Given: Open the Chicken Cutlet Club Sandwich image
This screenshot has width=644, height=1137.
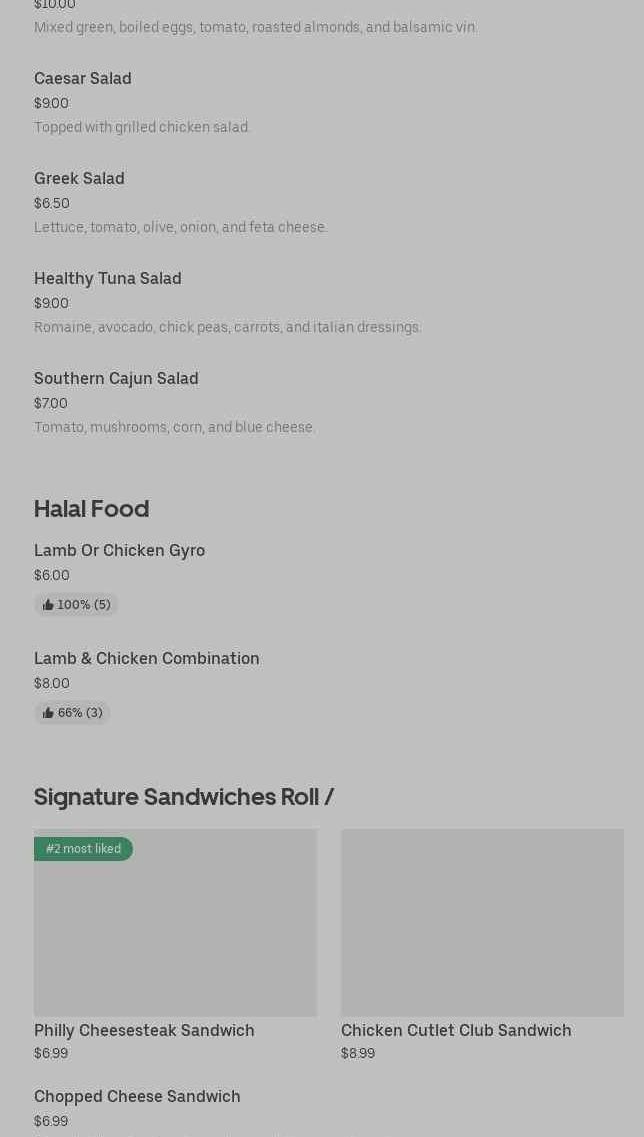Looking at the screenshot, I should pyautogui.click(x=482, y=922).
